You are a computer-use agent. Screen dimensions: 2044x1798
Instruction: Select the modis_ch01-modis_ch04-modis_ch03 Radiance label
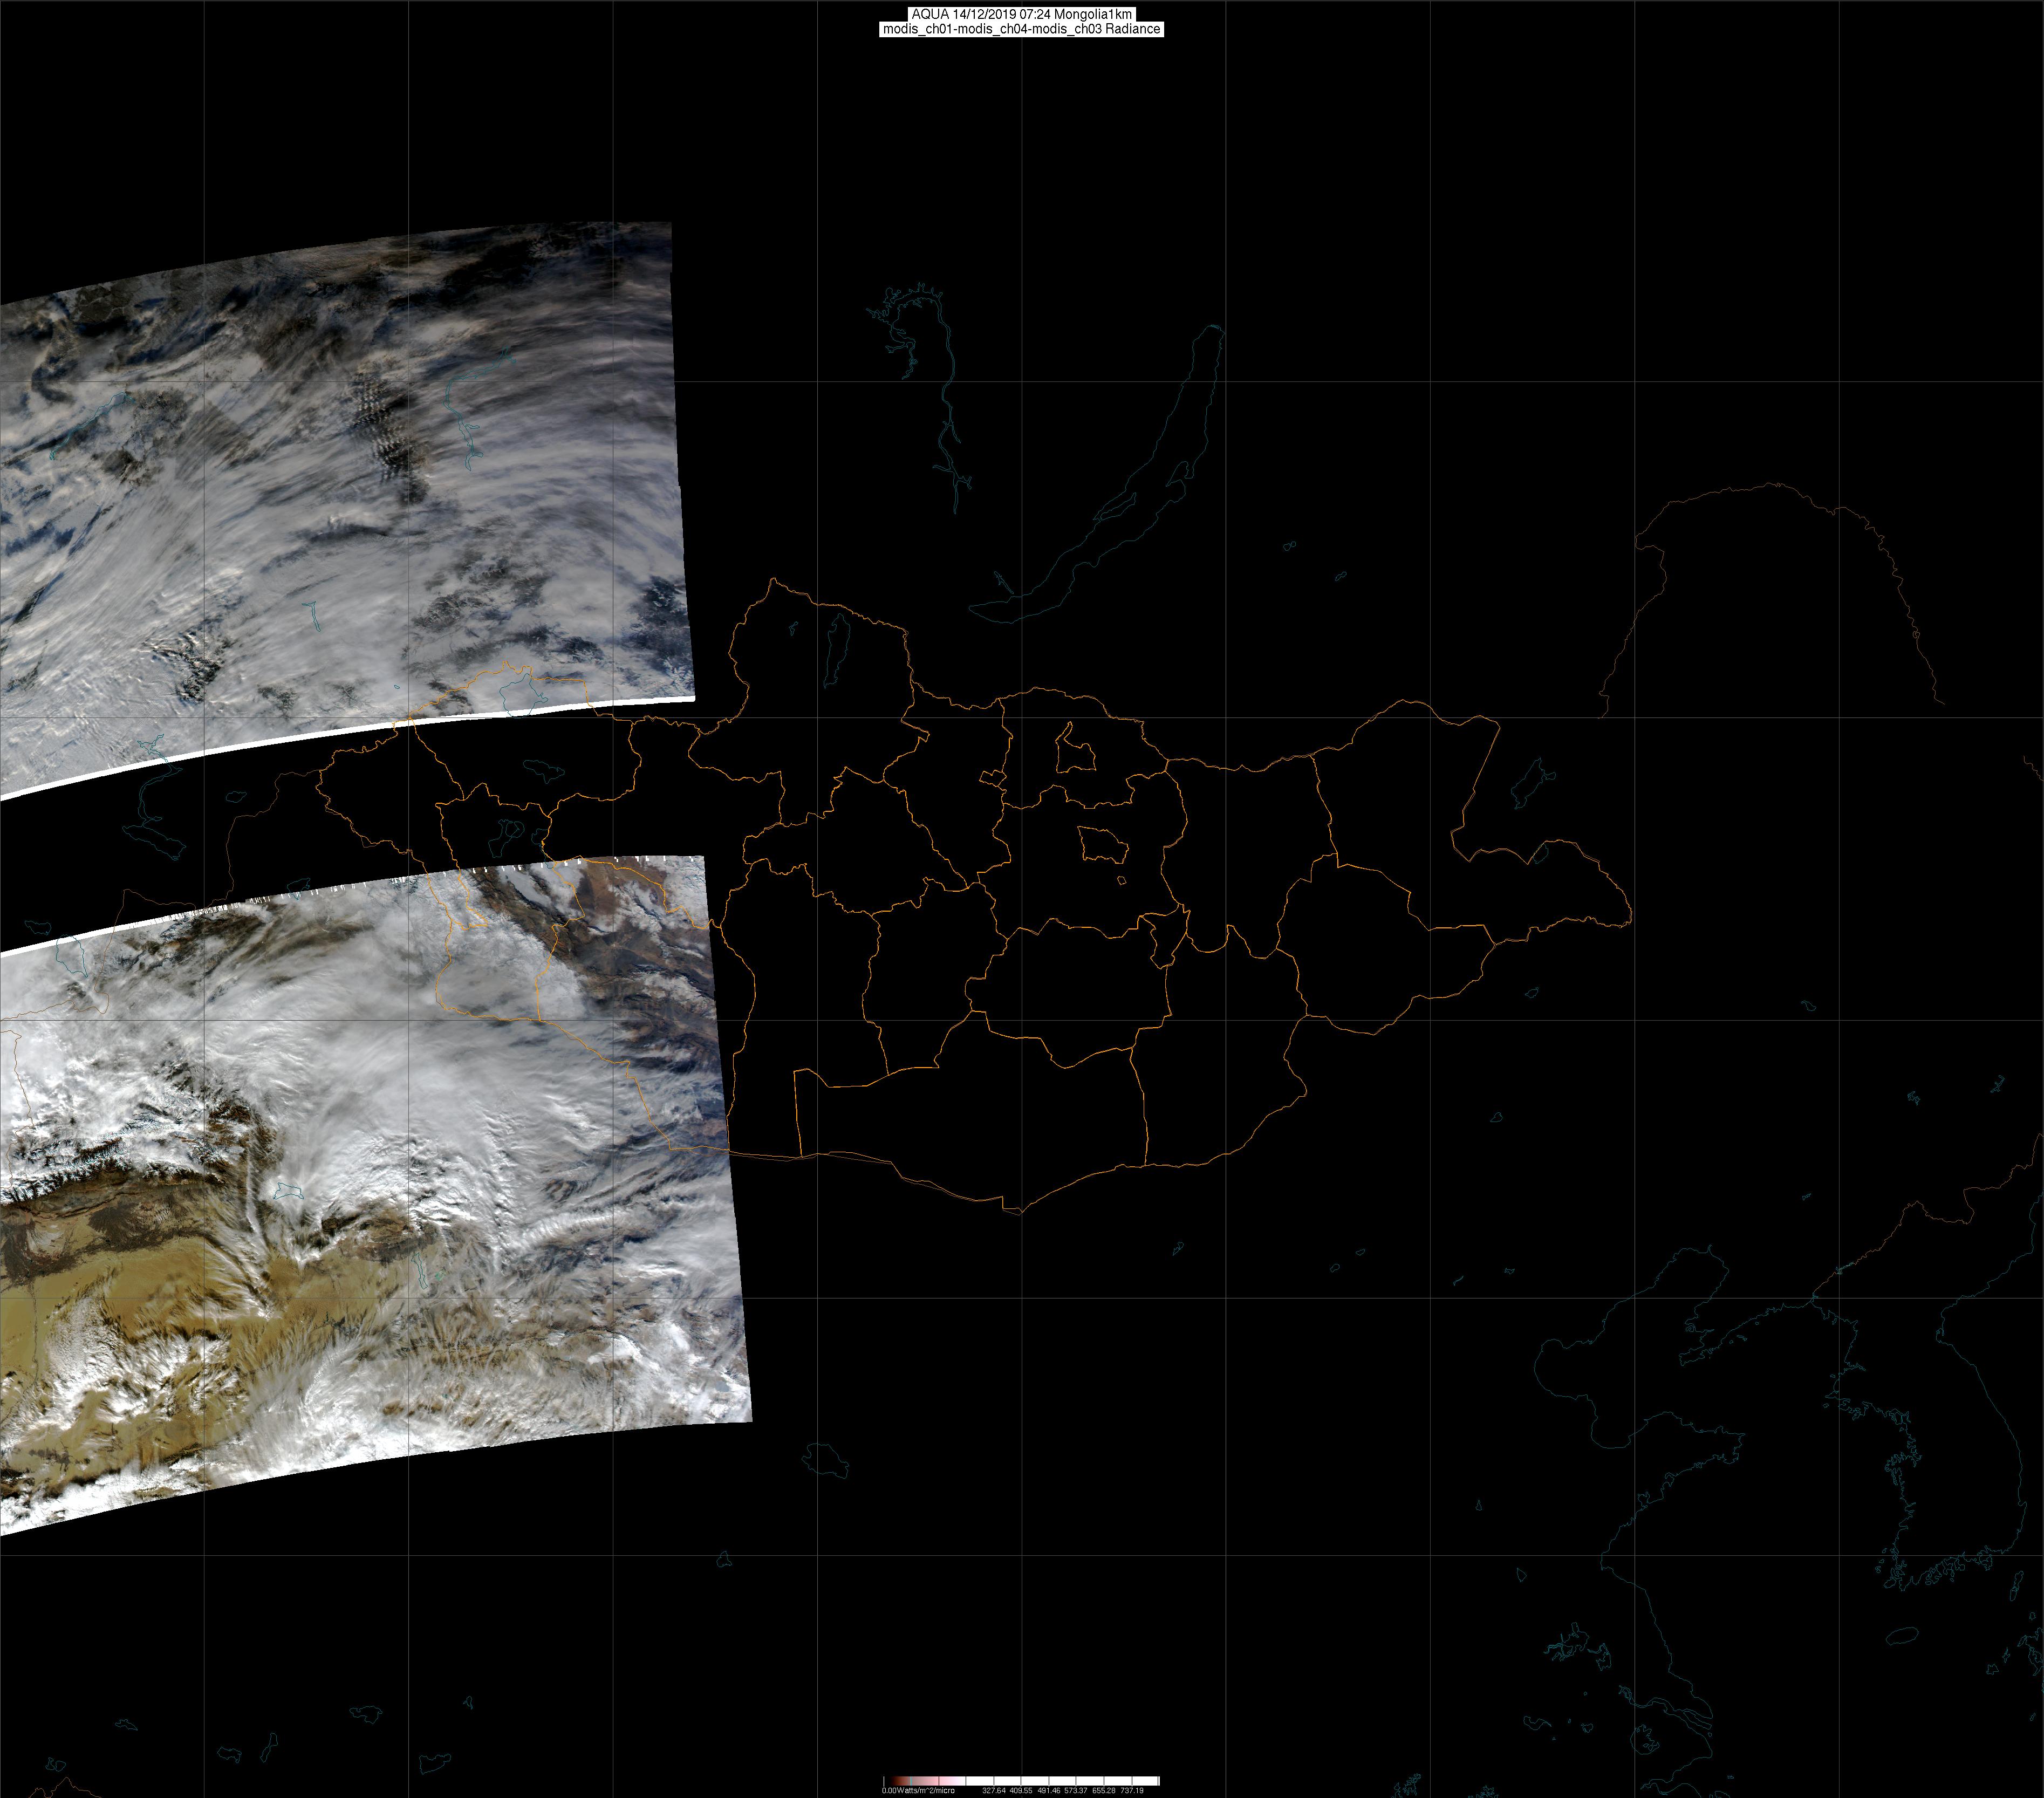[x=1021, y=29]
